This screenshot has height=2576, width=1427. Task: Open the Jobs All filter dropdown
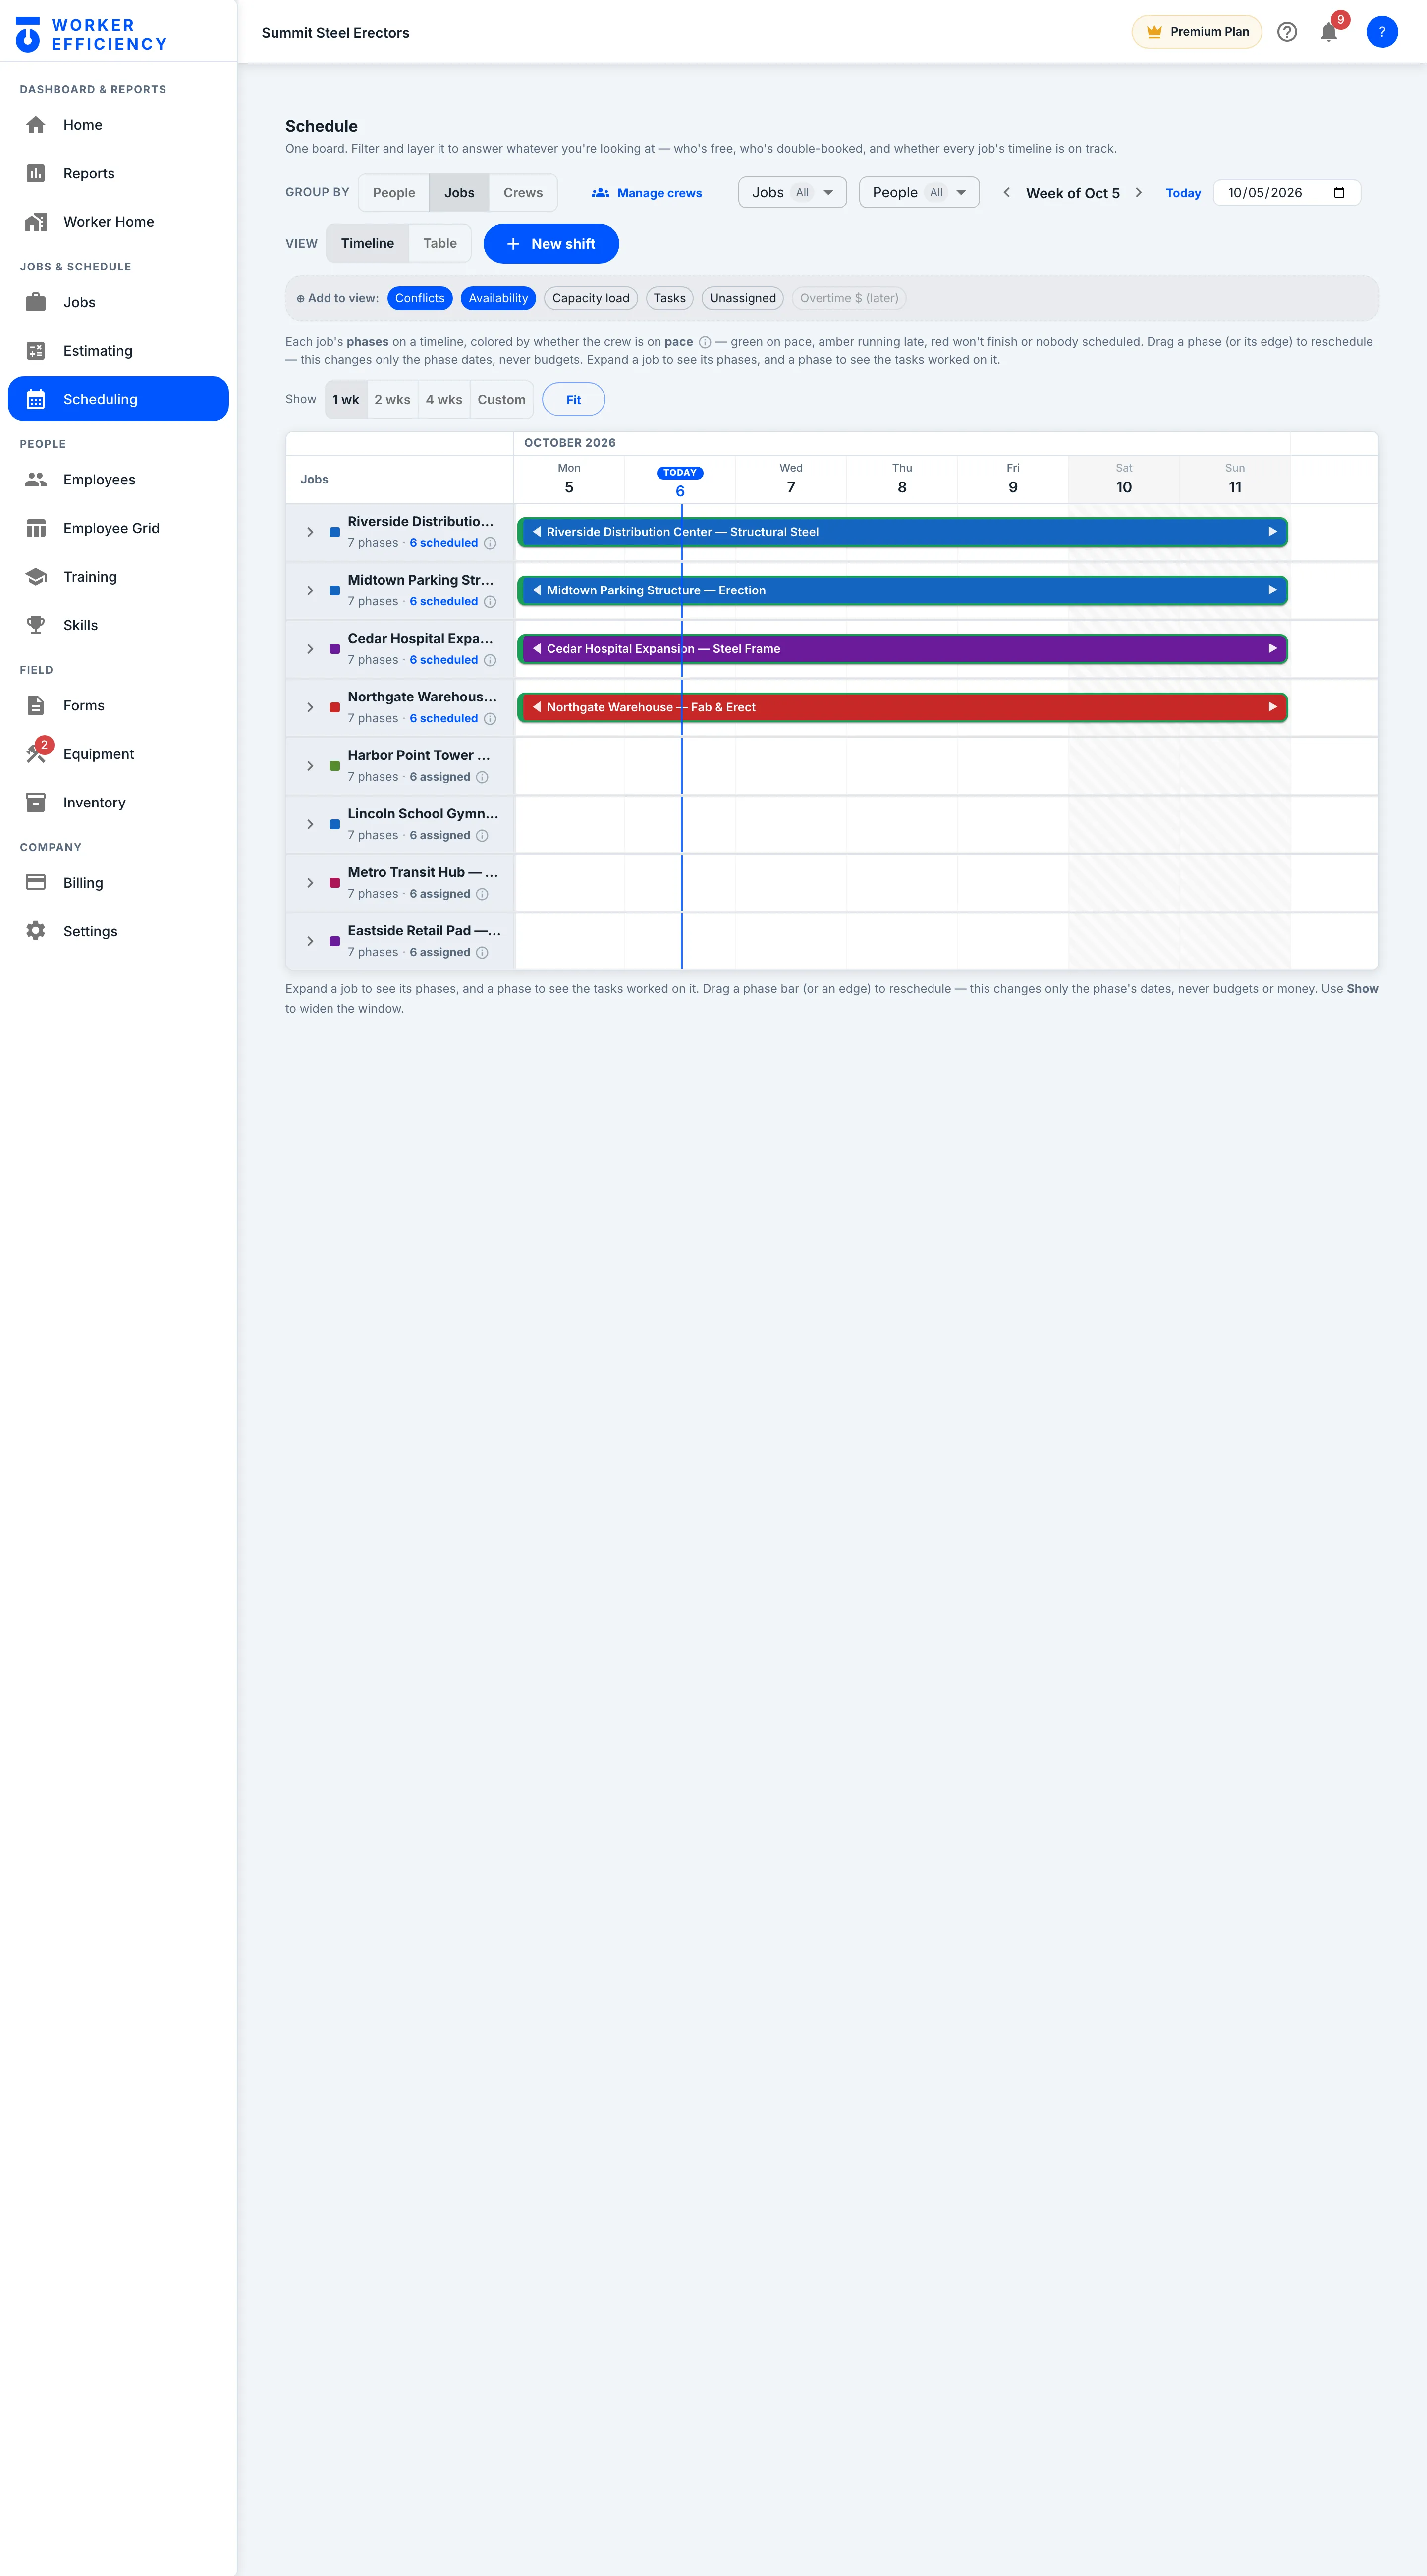pos(793,193)
